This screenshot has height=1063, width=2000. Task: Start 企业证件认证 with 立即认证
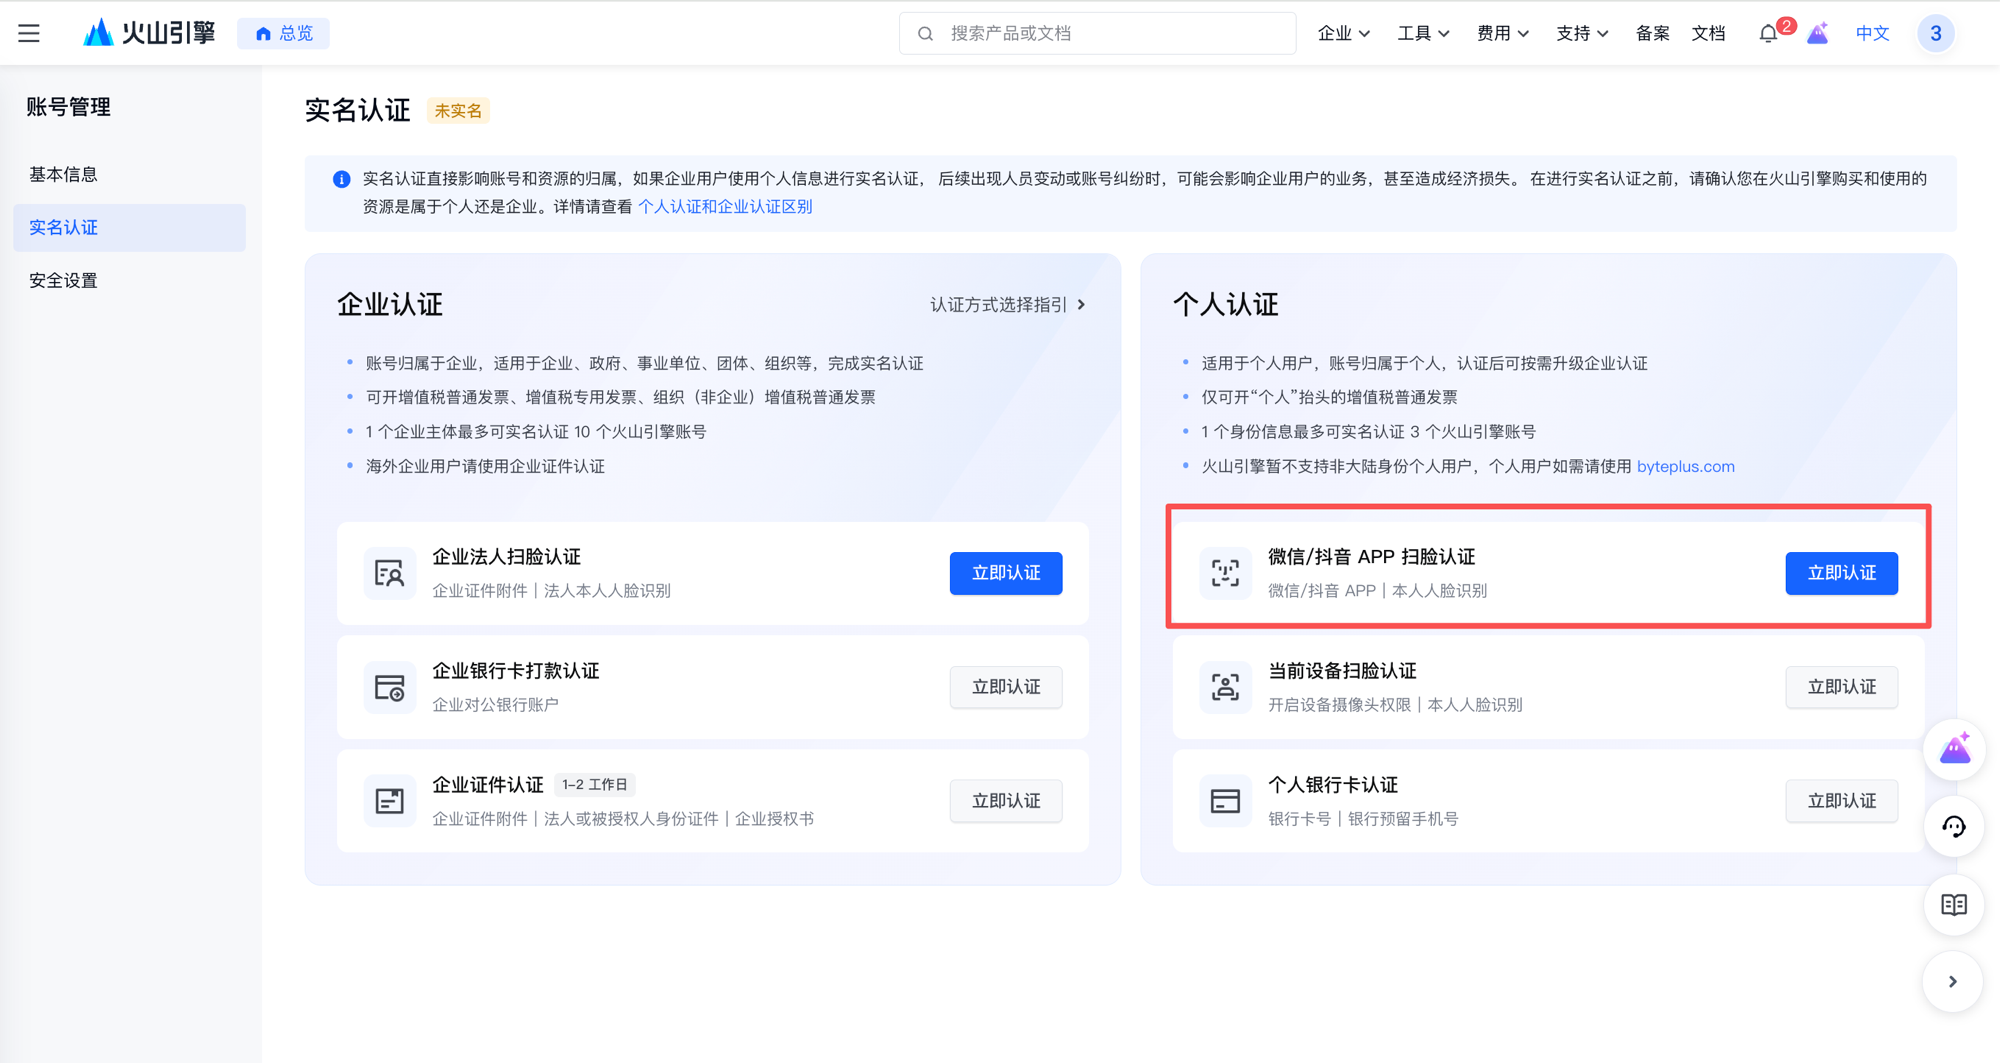tap(1006, 801)
